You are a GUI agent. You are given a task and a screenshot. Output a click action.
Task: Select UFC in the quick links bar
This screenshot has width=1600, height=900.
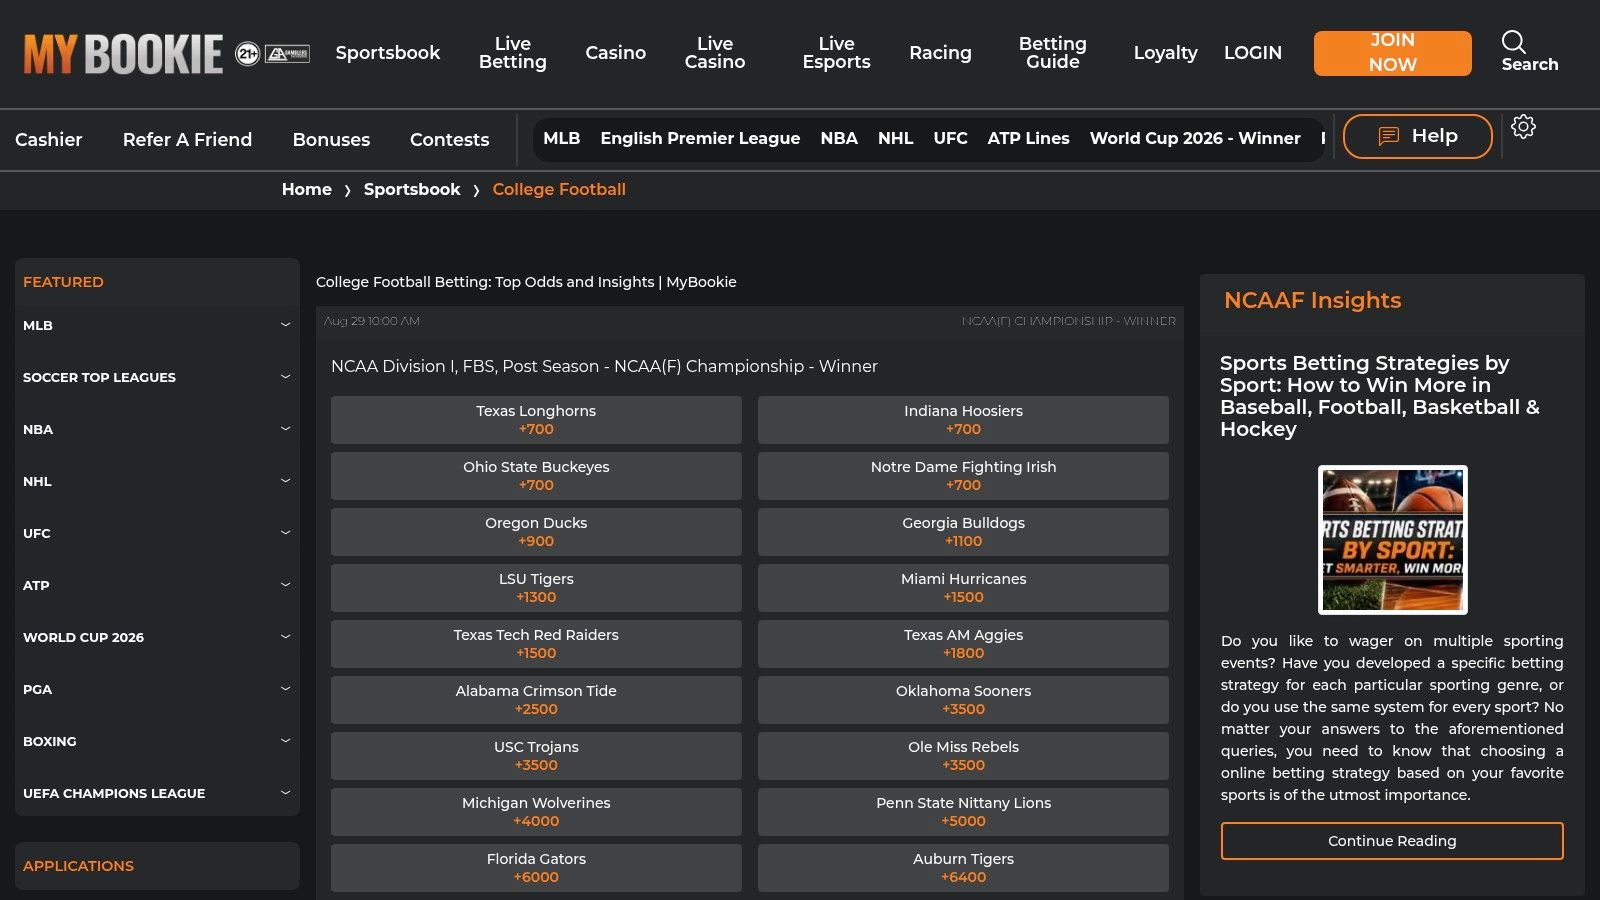[x=951, y=138]
